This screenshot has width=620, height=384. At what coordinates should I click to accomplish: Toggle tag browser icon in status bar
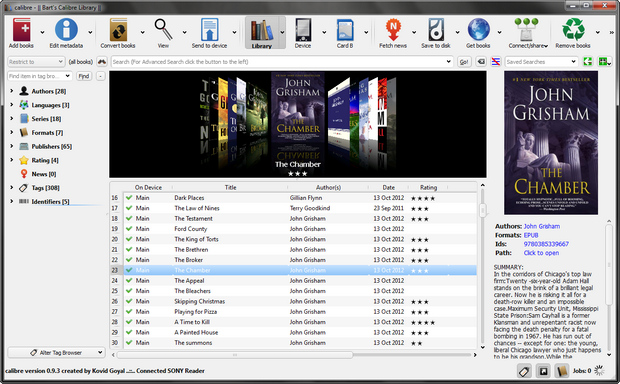(x=524, y=371)
